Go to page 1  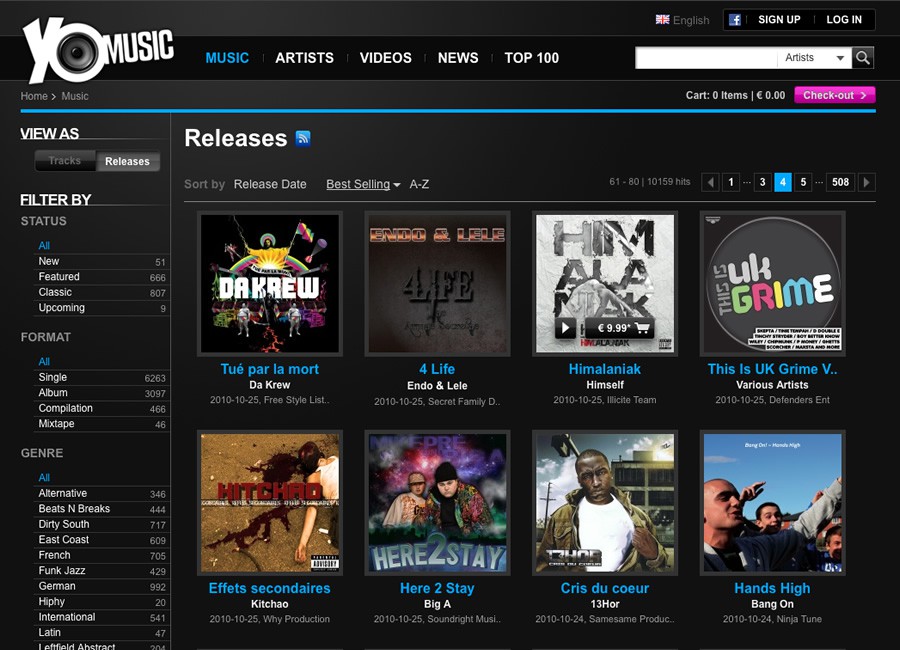[x=731, y=182]
